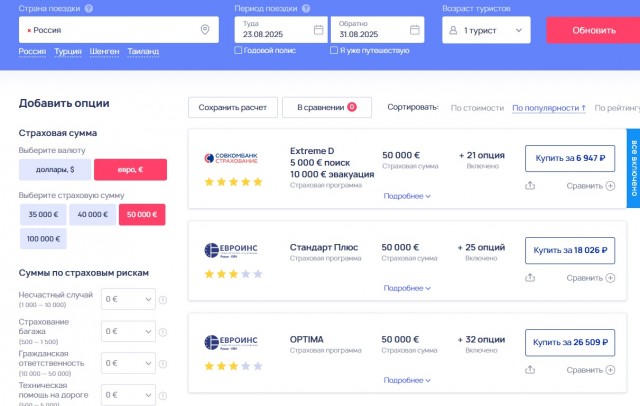Sort results По рейтингу
Image resolution: width=640 pixels, height=406 pixels.
[x=617, y=108]
